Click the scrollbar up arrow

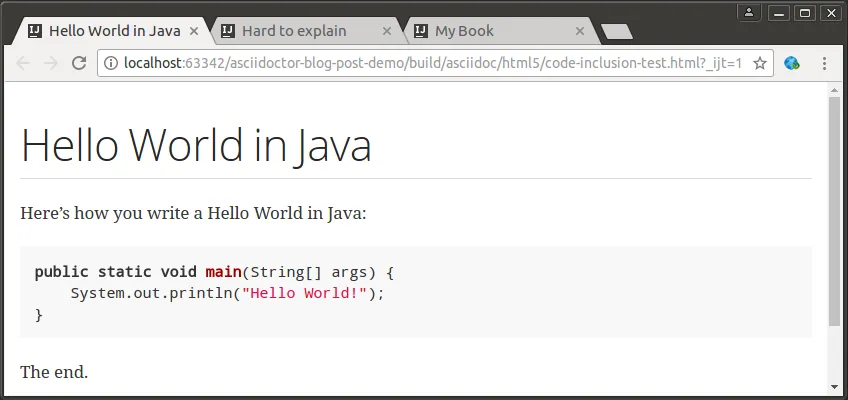click(x=835, y=90)
